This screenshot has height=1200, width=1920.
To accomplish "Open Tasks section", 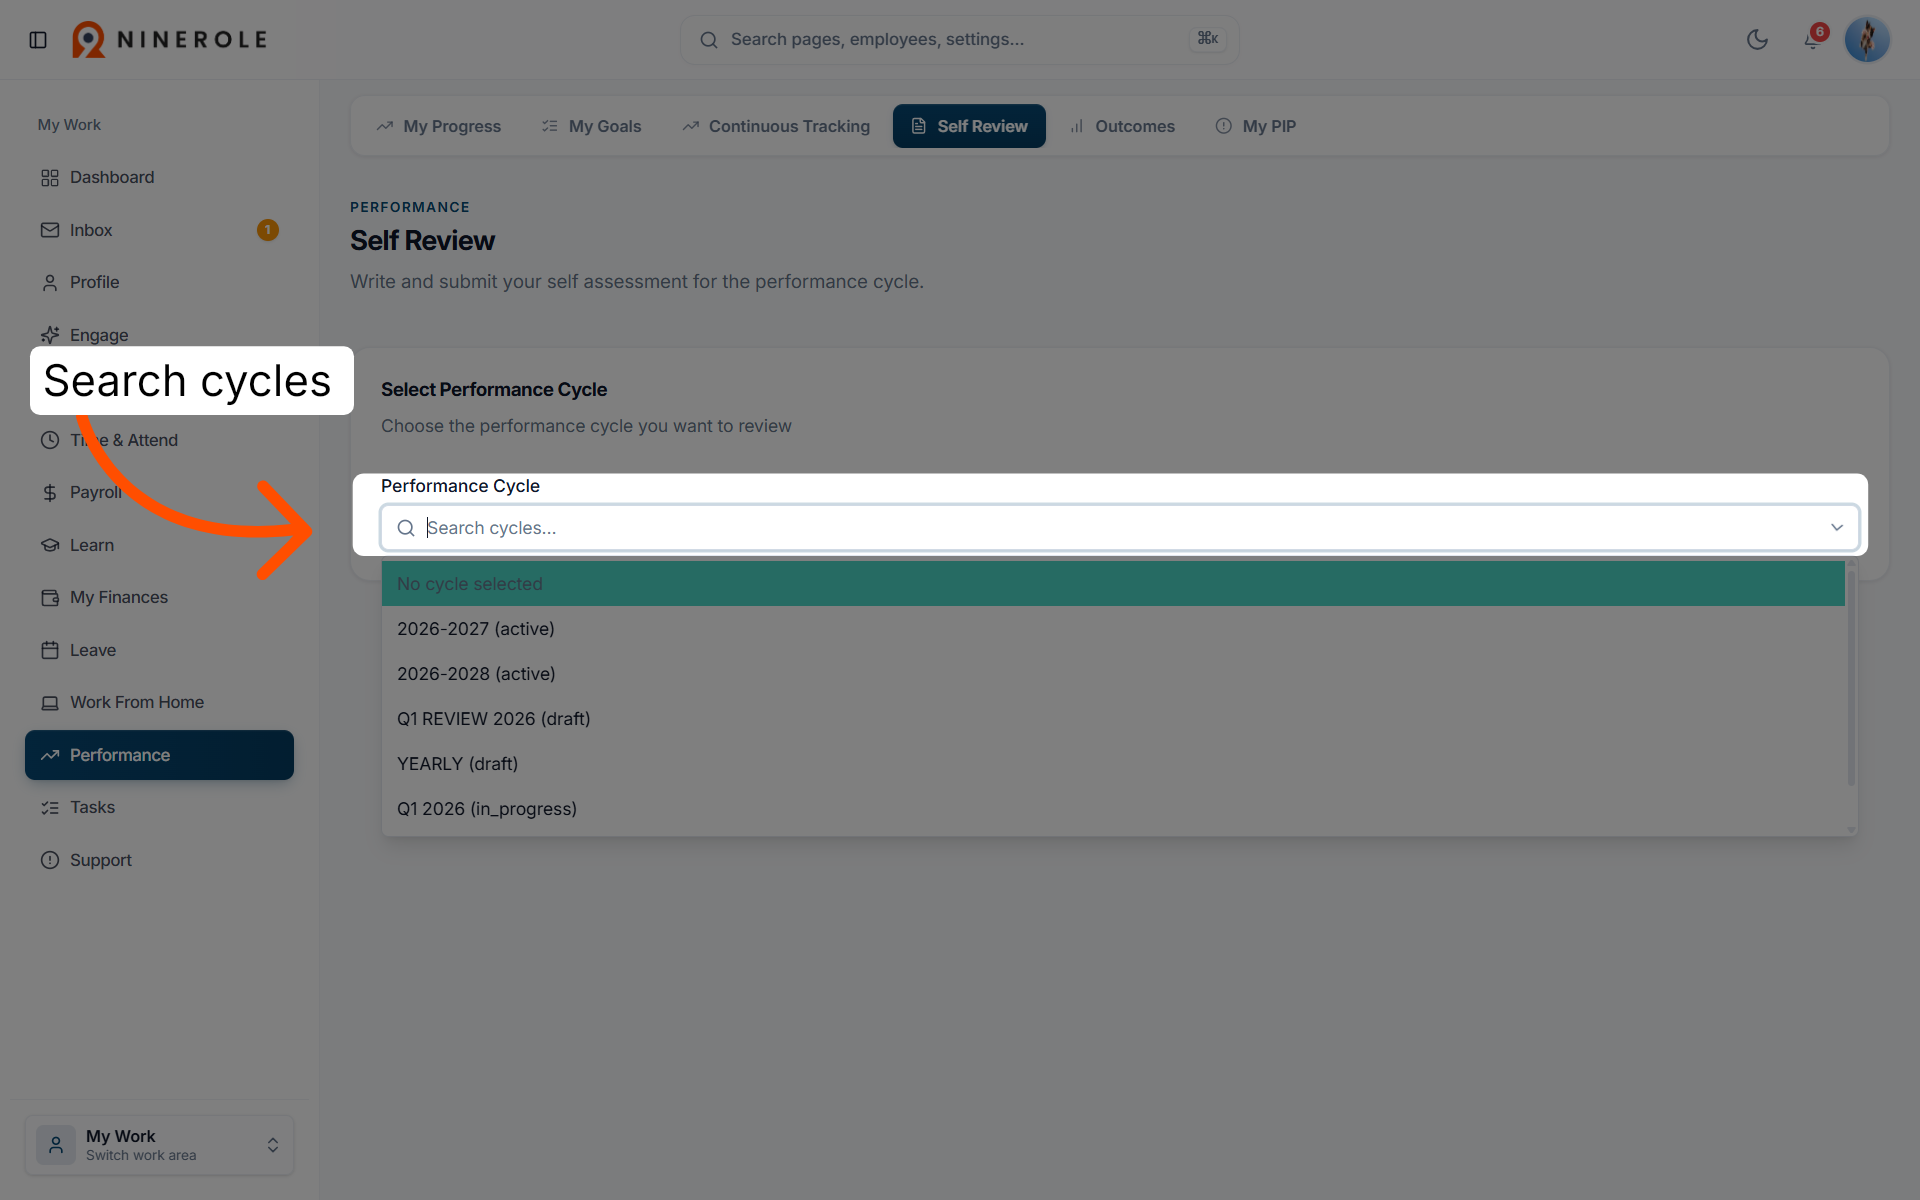I will coord(160,807).
